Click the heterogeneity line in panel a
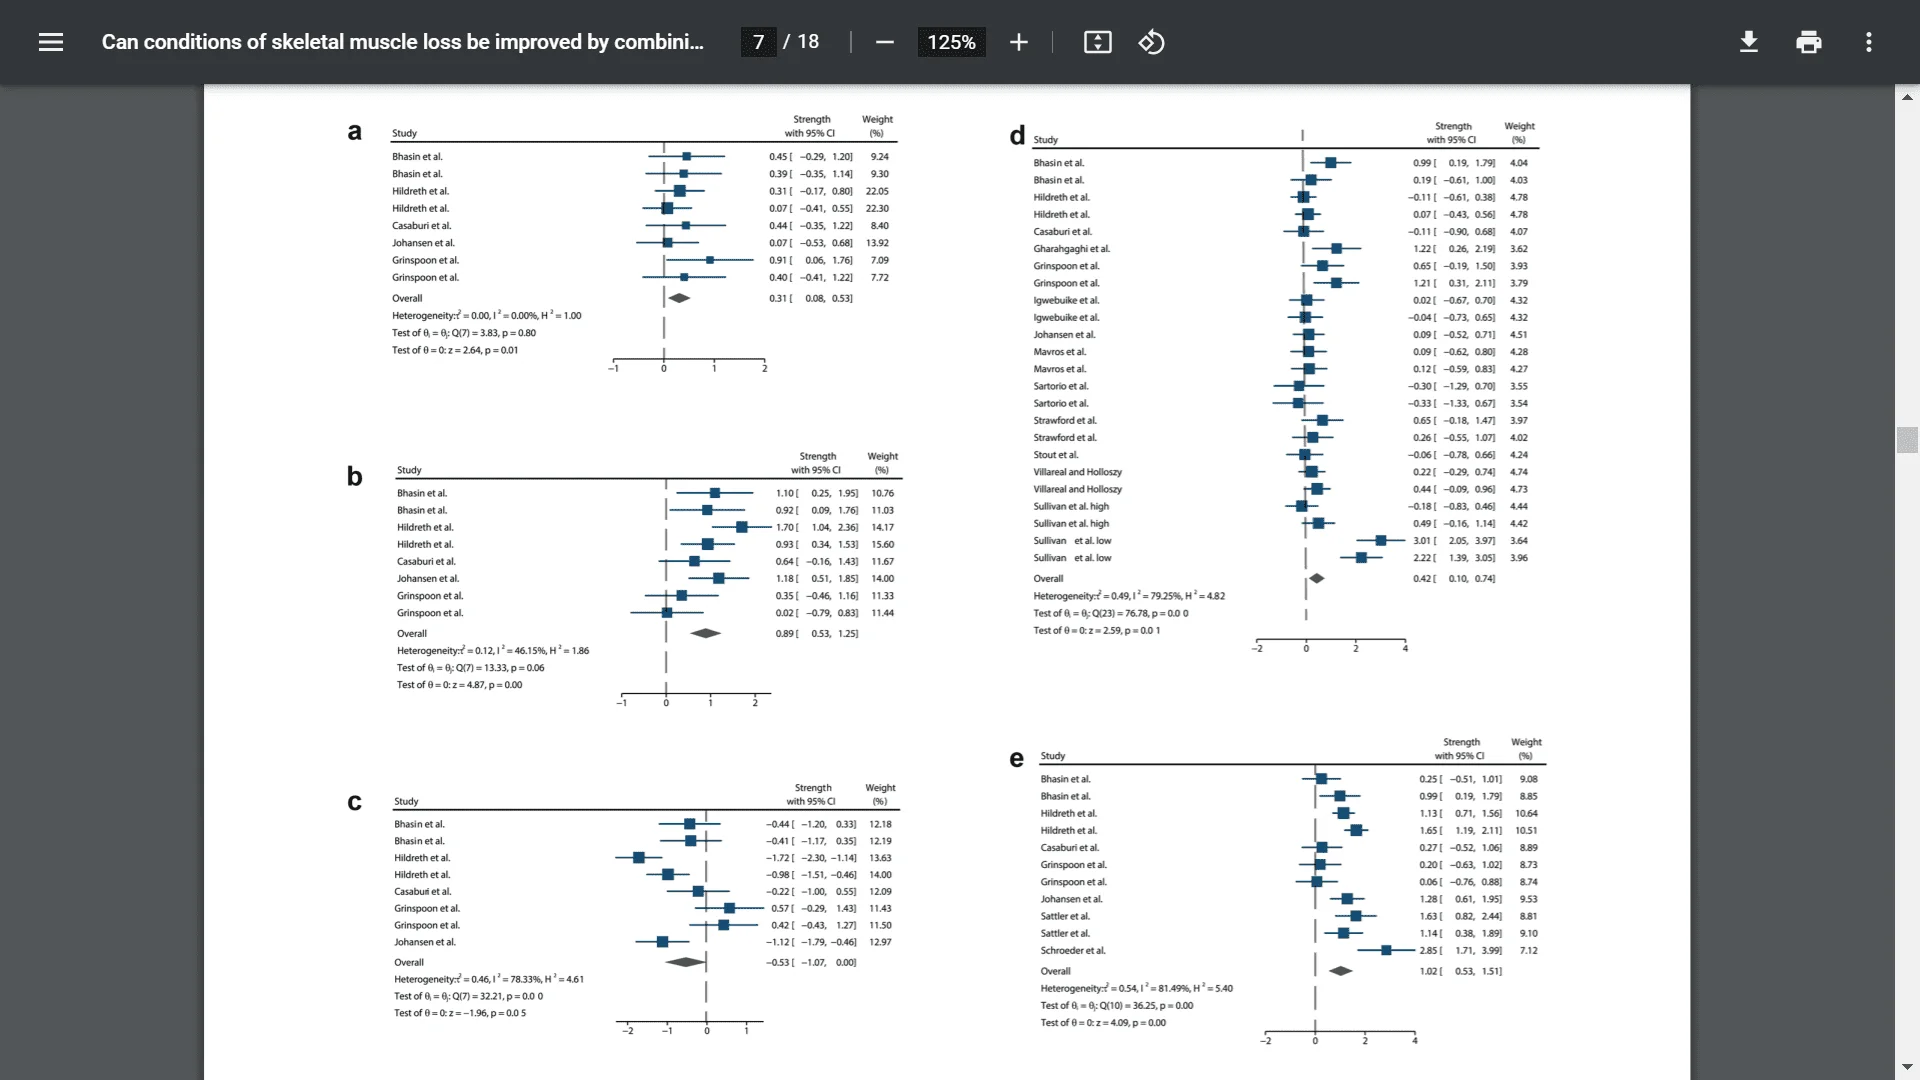Screen dimensions: 1920x1080 pos(486,316)
